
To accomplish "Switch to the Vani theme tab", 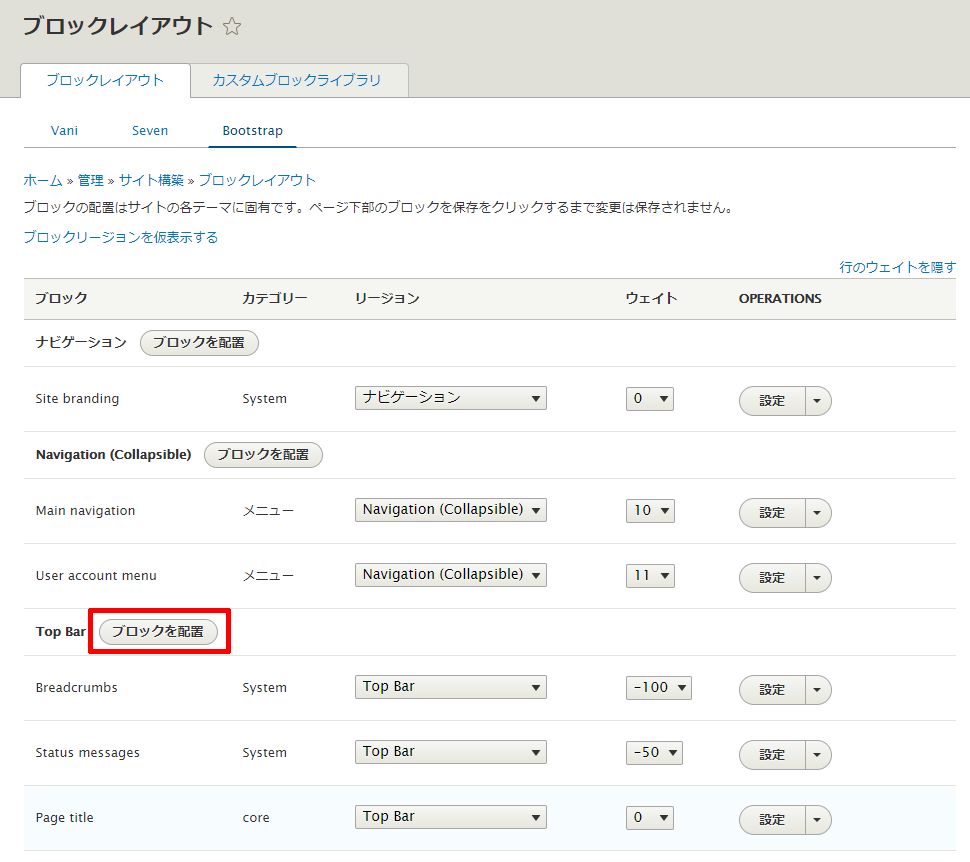I will 64,130.
